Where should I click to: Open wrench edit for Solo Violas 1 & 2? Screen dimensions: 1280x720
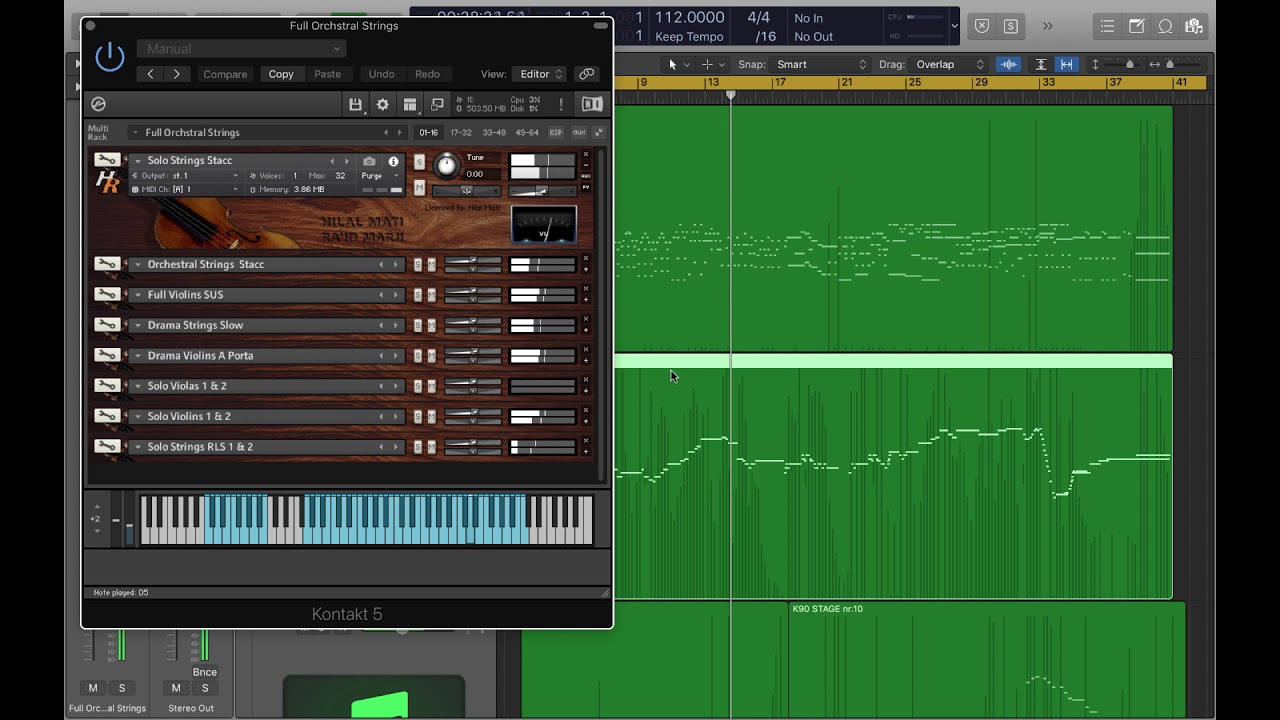pos(106,385)
